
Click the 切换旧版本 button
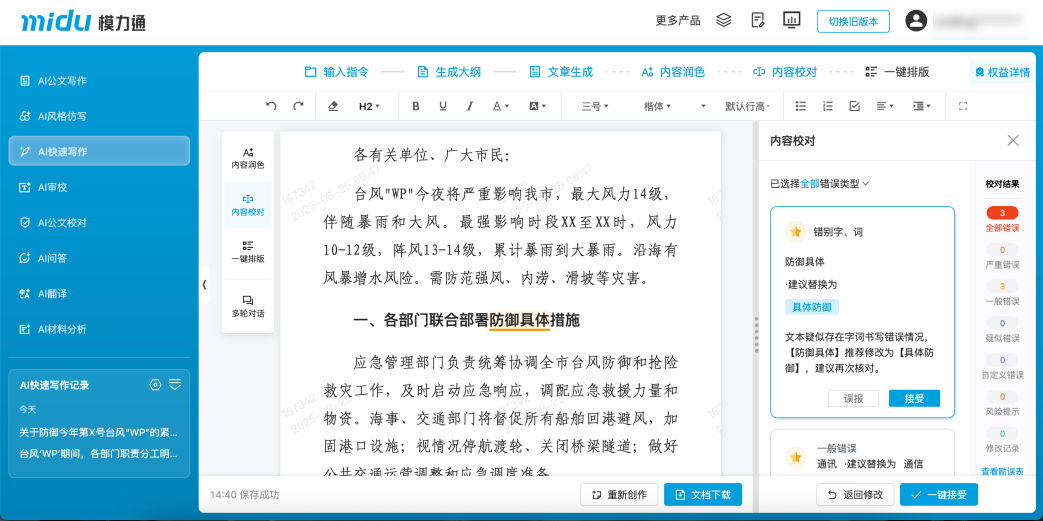(x=853, y=21)
